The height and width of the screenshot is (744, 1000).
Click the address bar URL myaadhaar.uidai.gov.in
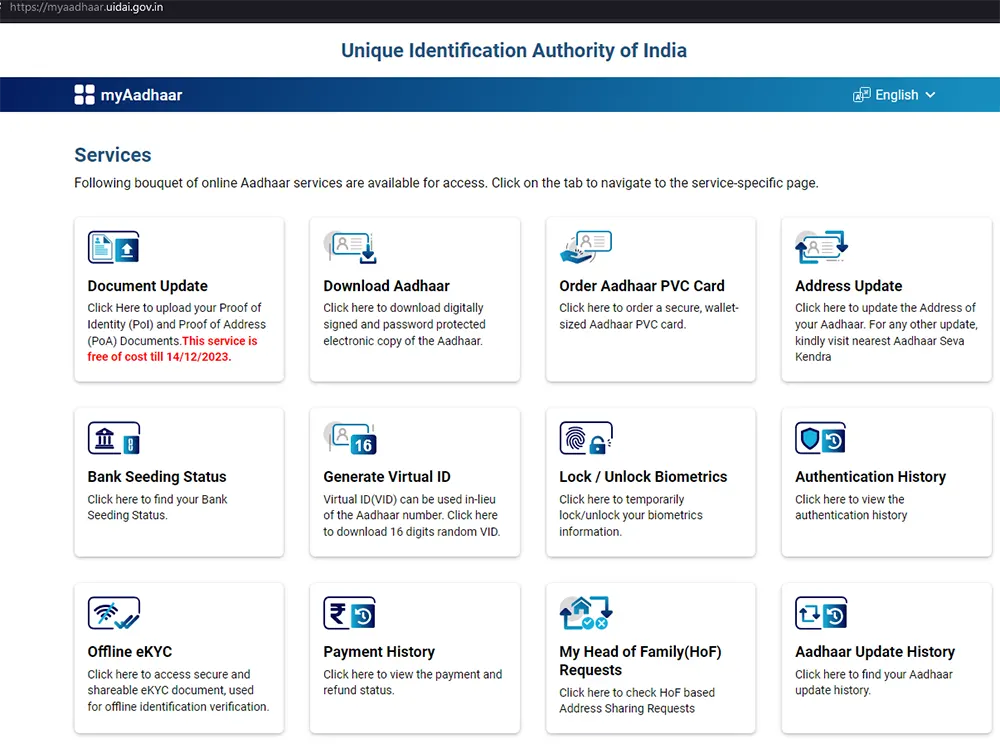(86, 7)
